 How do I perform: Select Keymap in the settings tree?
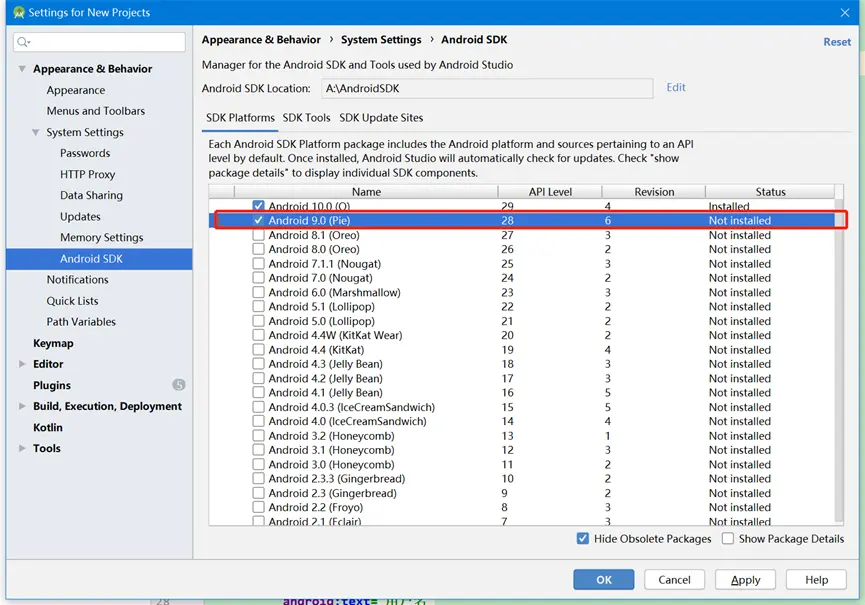pyautogui.click(x=53, y=343)
